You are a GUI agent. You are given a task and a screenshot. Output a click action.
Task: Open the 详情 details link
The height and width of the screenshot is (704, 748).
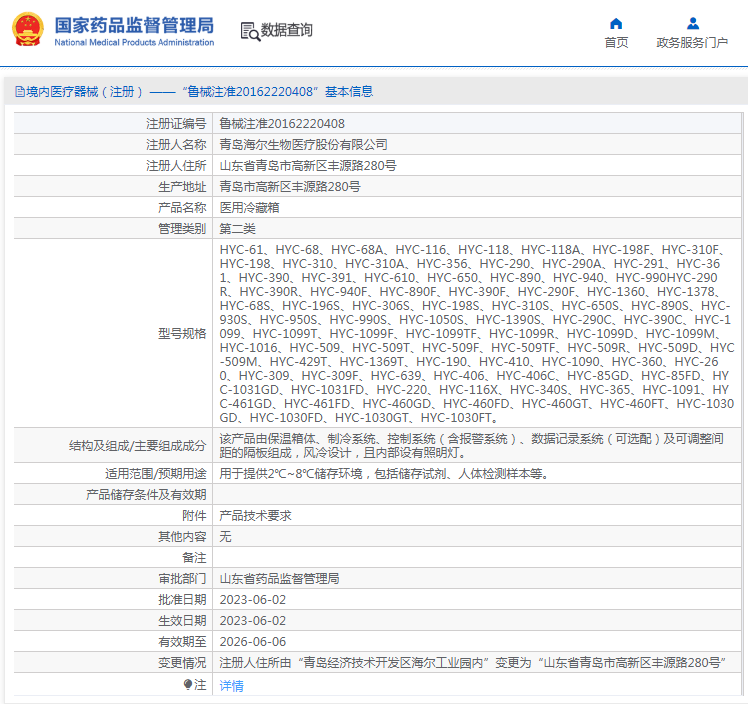(231, 685)
